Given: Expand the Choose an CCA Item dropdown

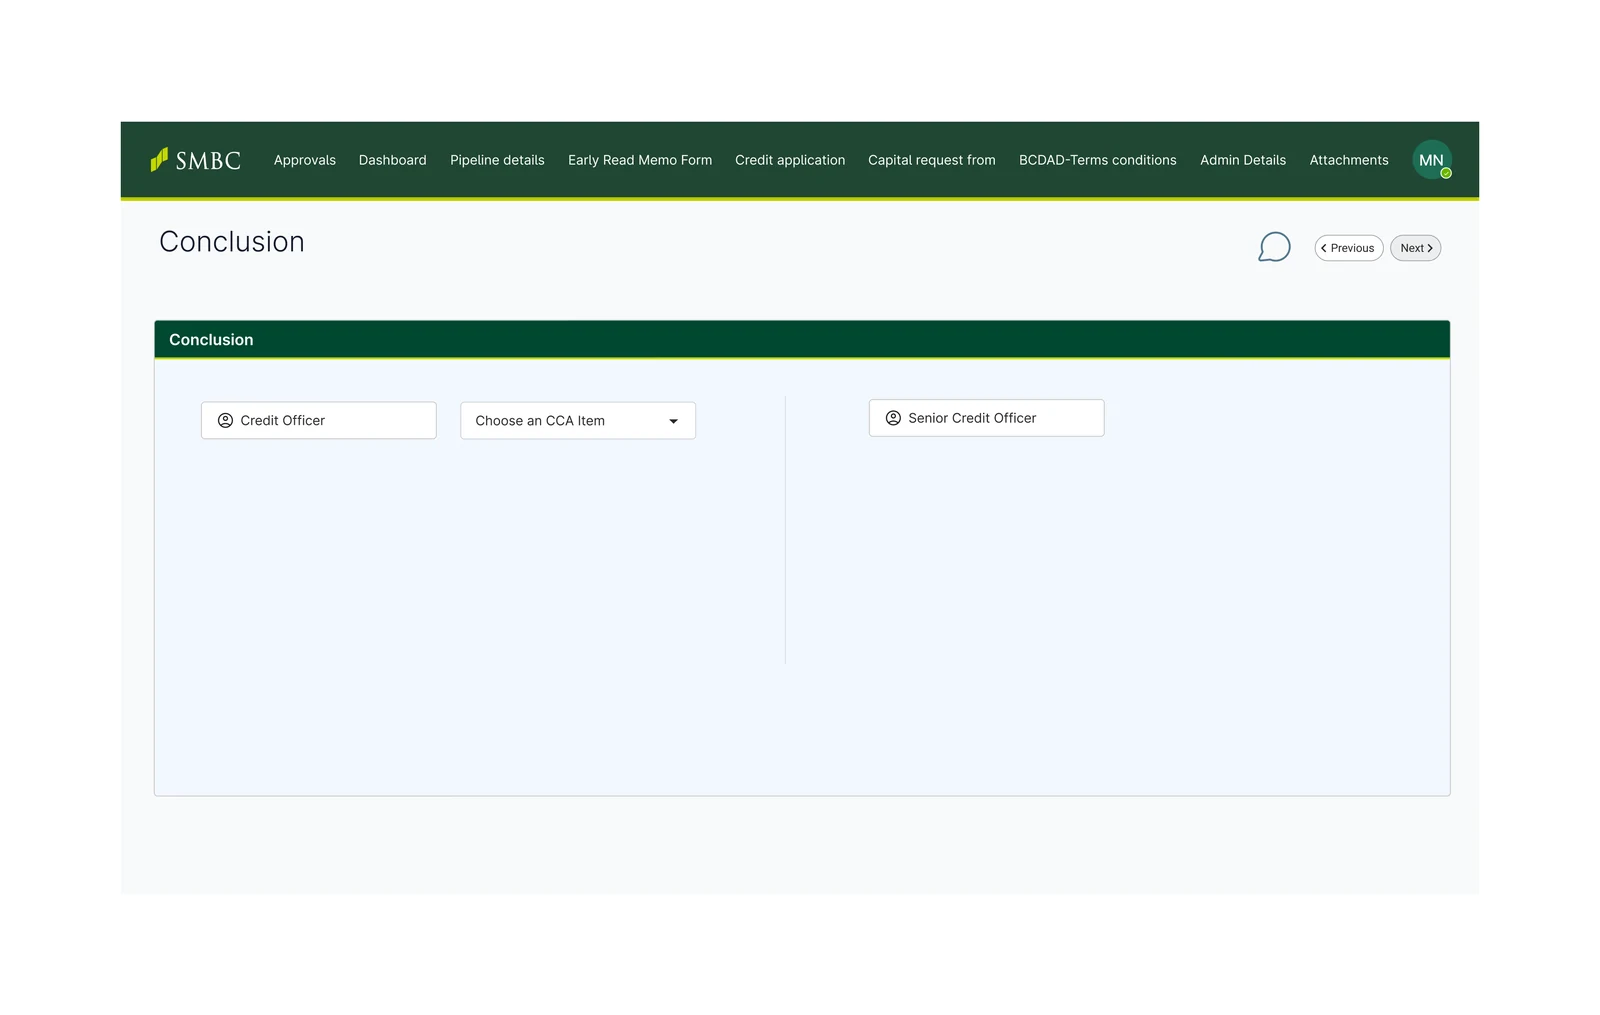Looking at the screenshot, I should coord(578,421).
